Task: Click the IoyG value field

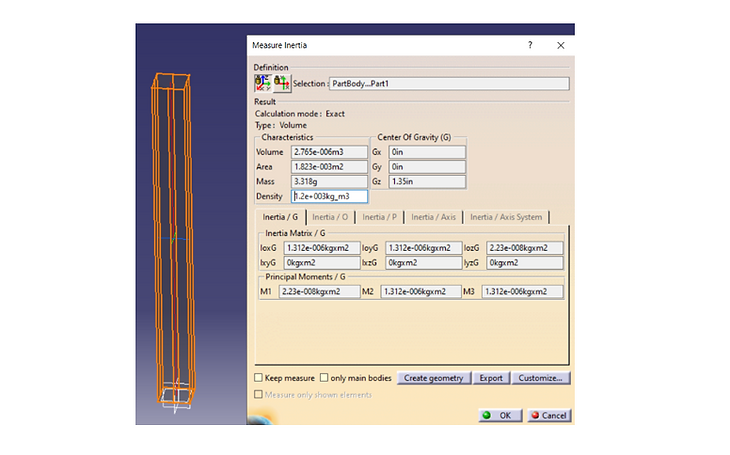Action: pos(423,248)
